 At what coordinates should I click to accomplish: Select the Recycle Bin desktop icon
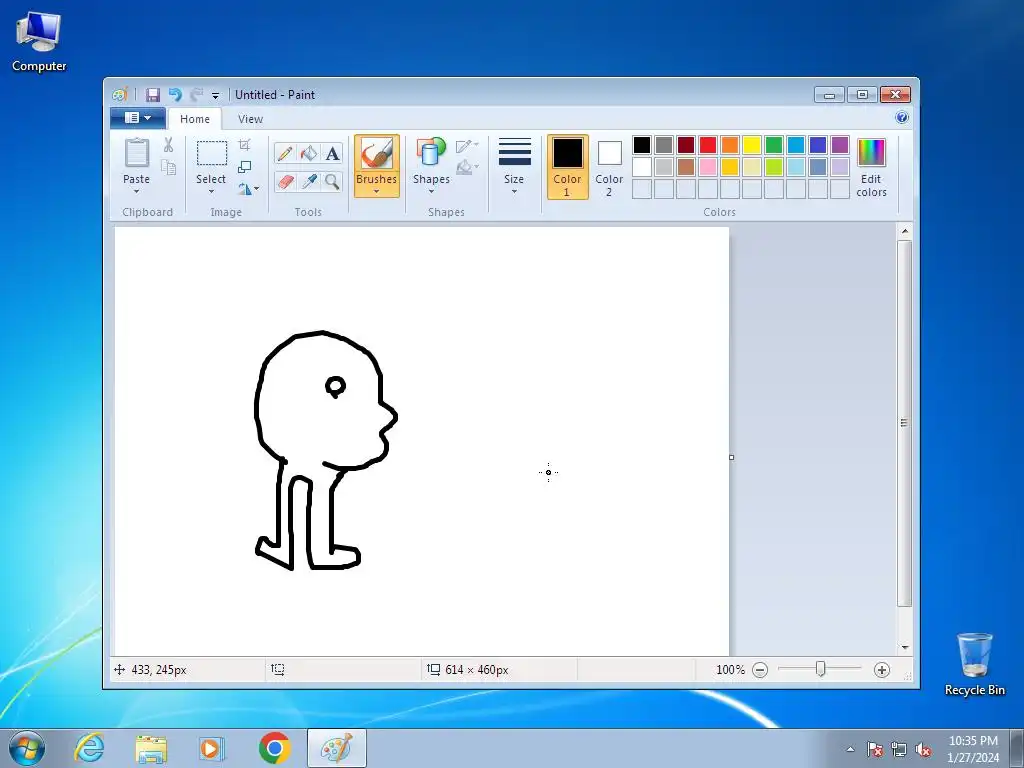click(974, 664)
